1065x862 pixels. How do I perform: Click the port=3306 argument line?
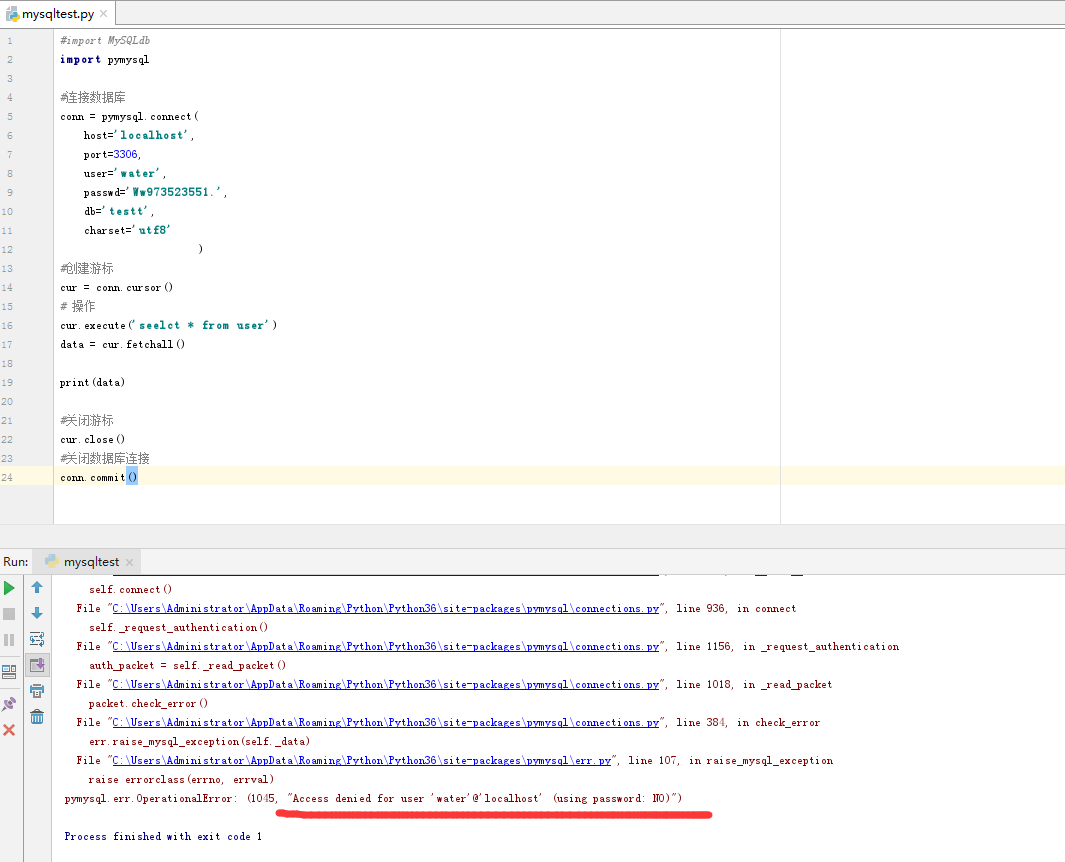click(x=112, y=155)
